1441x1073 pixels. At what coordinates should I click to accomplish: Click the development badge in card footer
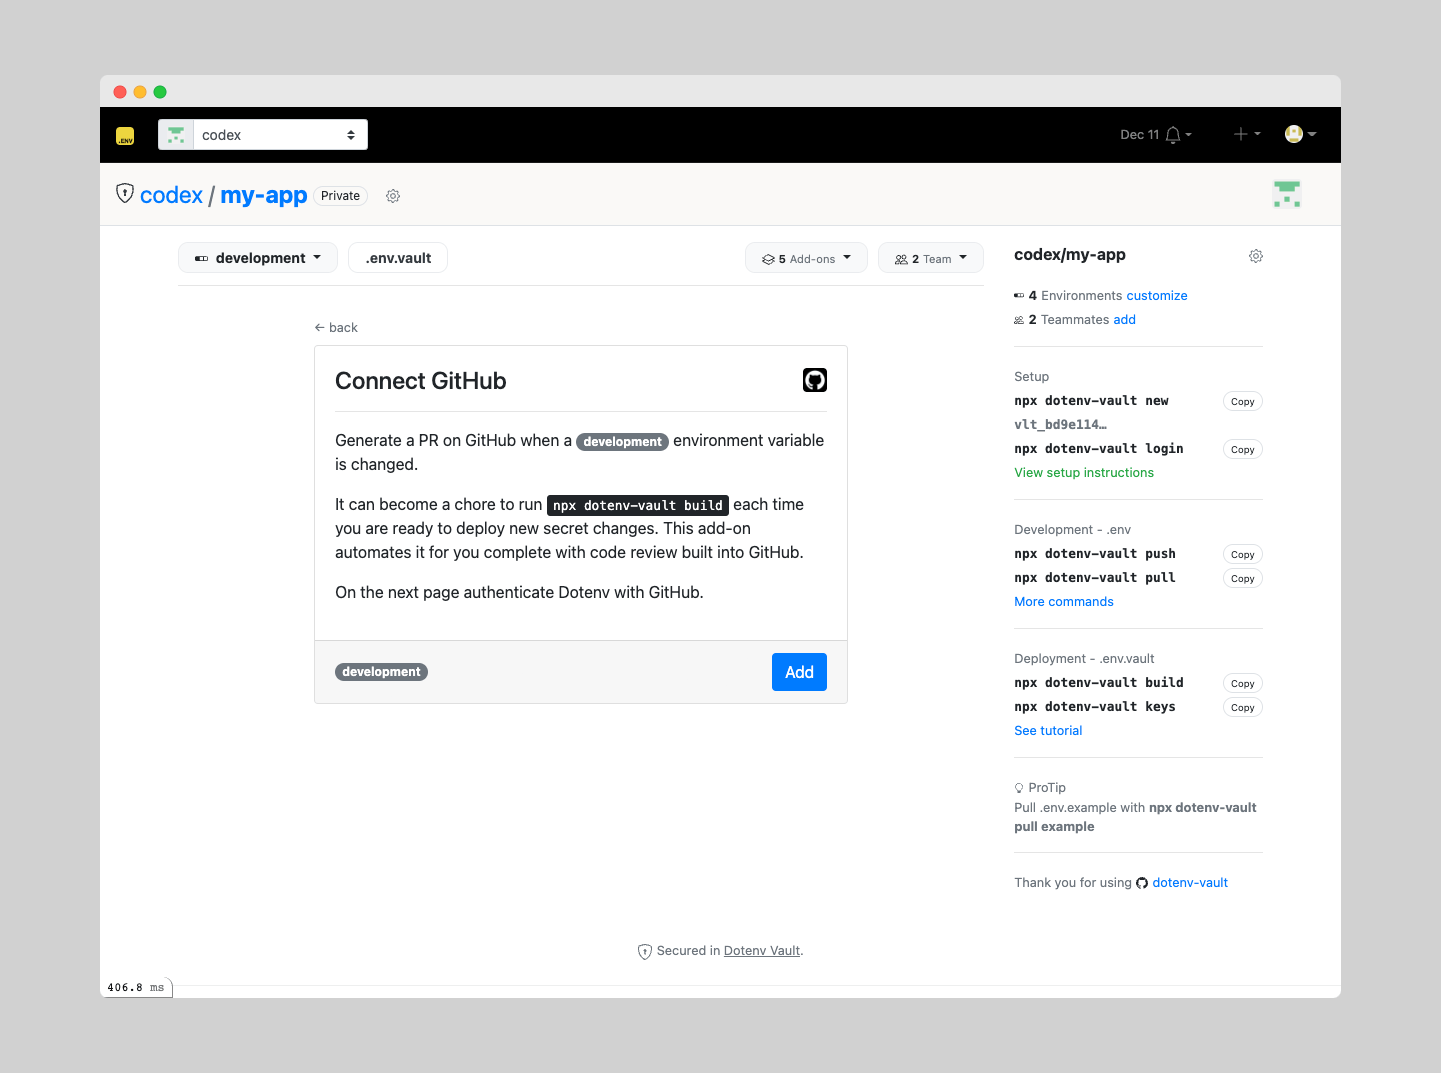point(381,672)
